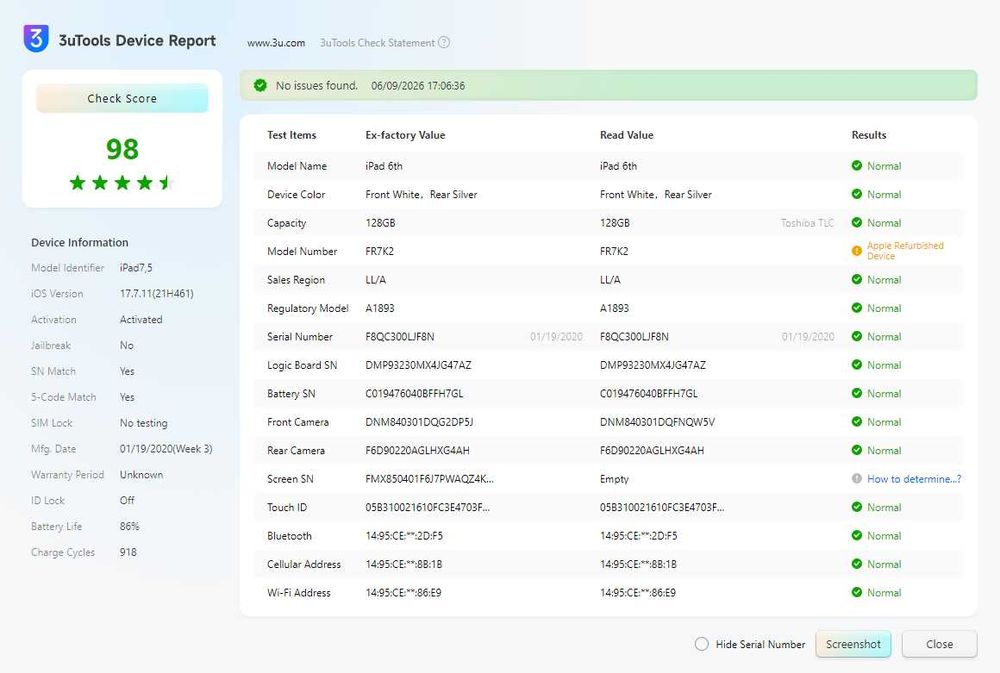Screen dimensions: 1000x673
Task: Click the gray info icon next to How to determine
Action: coord(857,478)
